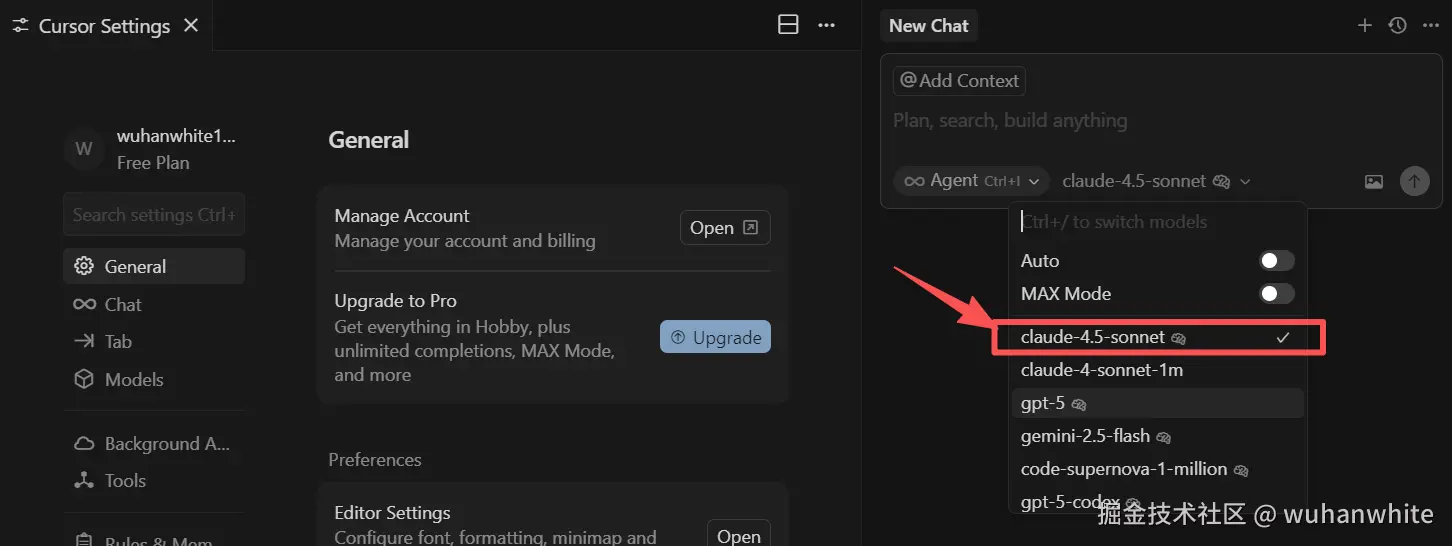Toggle the MAX Mode switch
Screen dimensions: 1452x546
point(1276,294)
